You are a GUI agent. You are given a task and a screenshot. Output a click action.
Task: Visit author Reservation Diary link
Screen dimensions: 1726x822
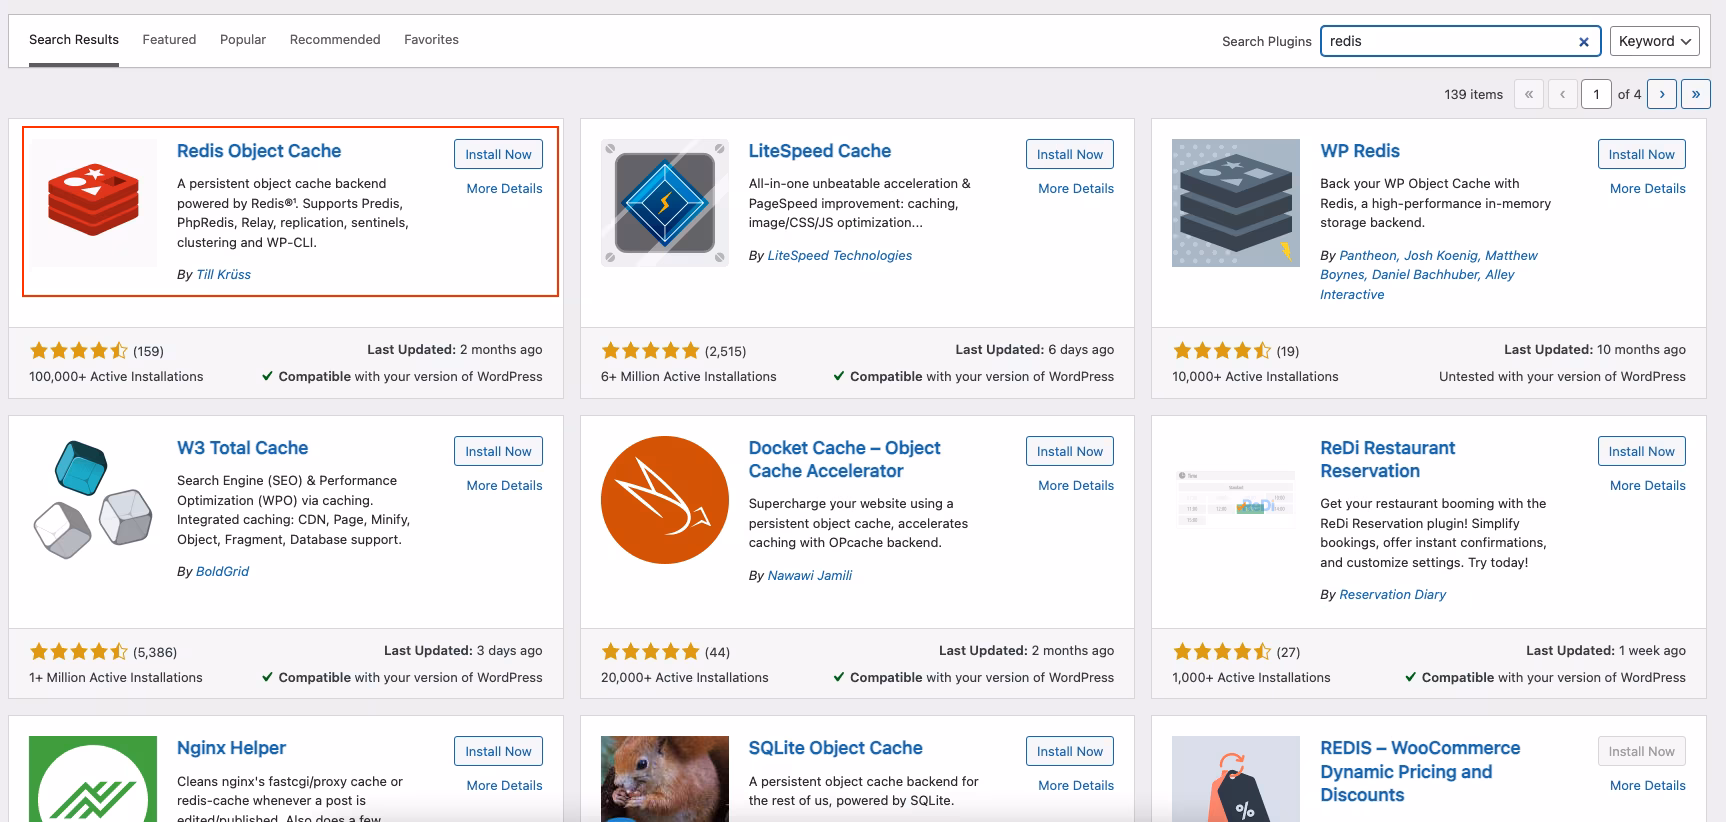[1392, 594]
